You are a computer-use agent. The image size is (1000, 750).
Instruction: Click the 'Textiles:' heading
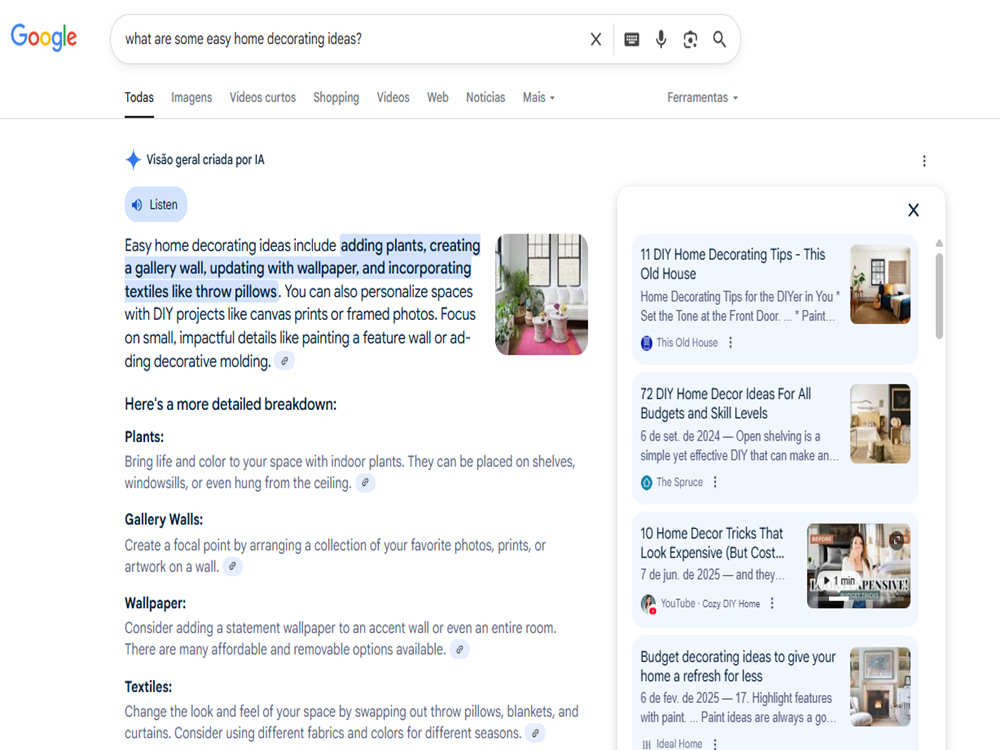click(149, 687)
